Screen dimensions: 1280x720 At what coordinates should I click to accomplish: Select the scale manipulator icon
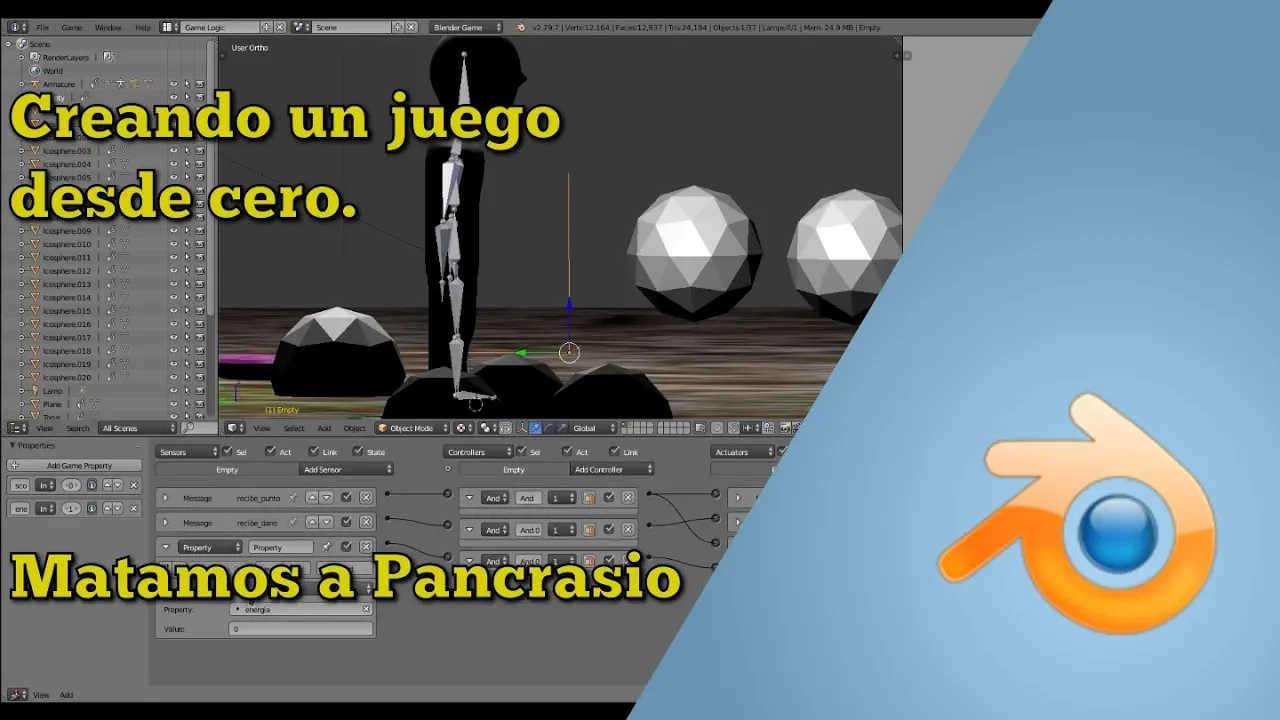pos(560,428)
